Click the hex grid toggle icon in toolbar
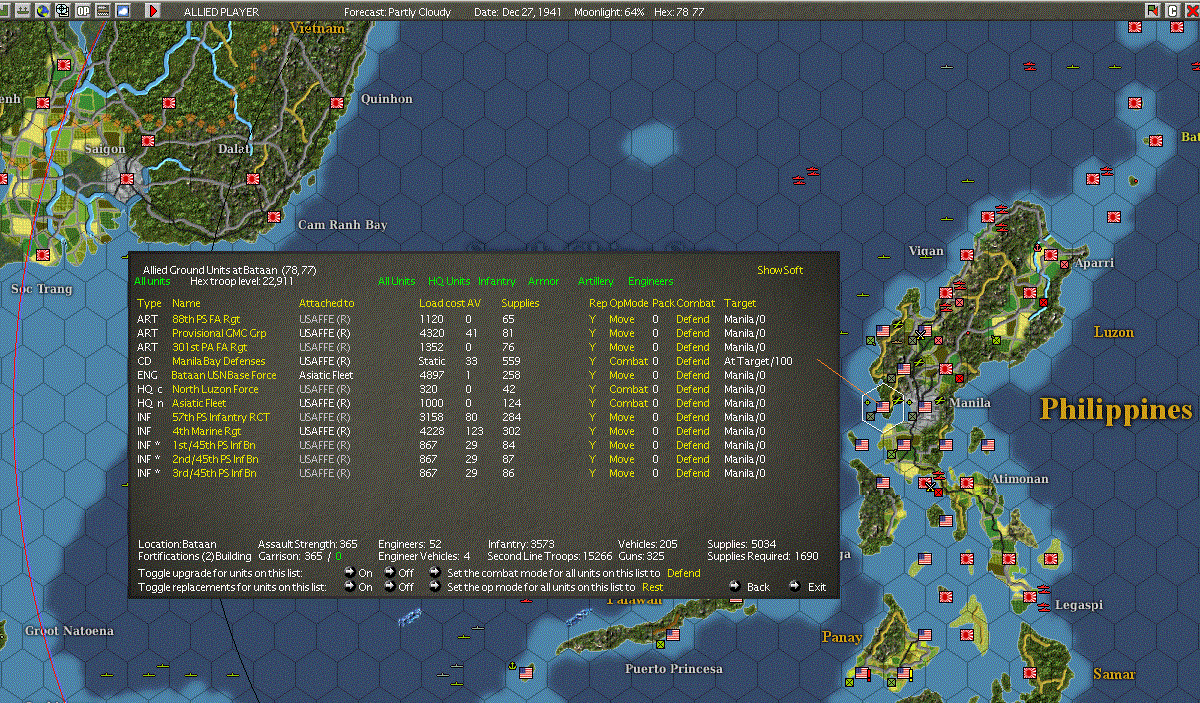 coord(62,11)
